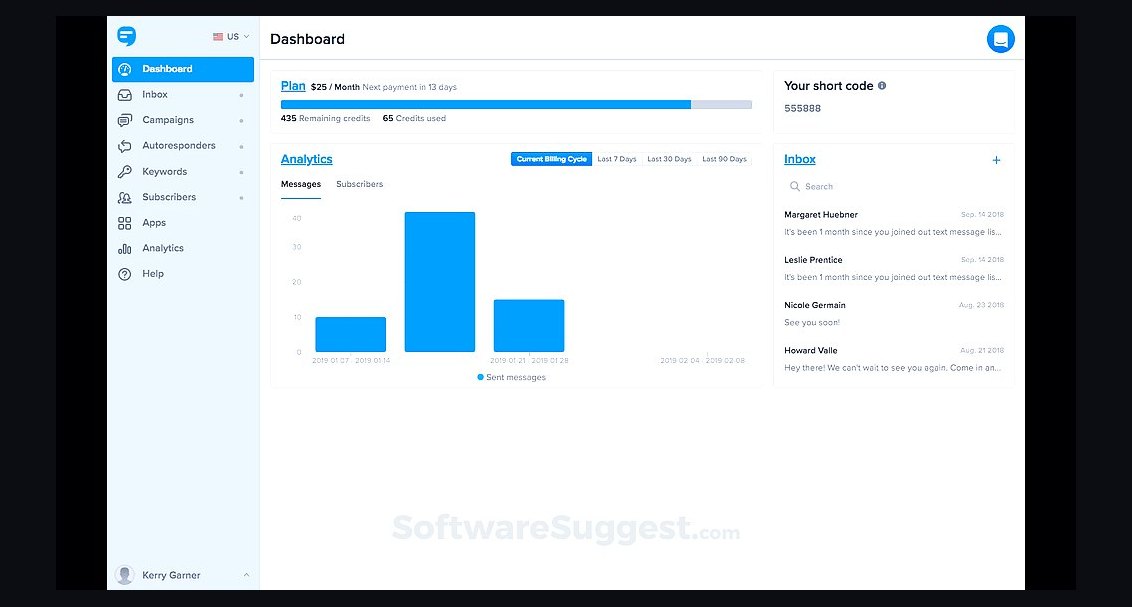This screenshot has width=1132, height=607.
Task: Click the tallest chart bar
Action: tap(440, 282)
